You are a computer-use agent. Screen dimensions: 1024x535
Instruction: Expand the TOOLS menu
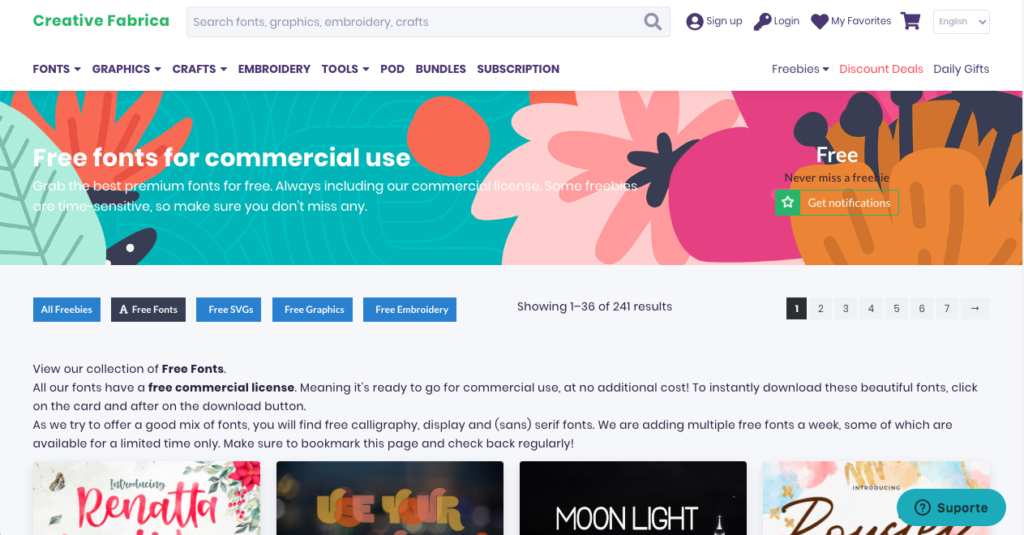[345, 69]
